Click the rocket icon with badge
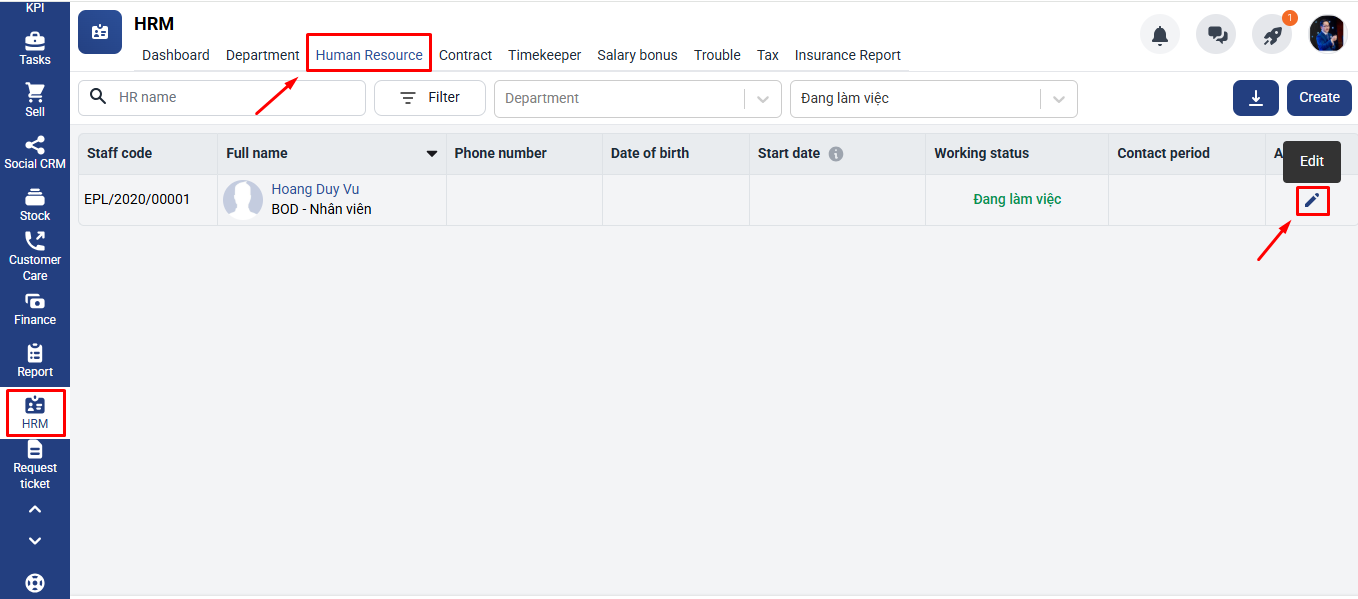 coord(1272,35)
